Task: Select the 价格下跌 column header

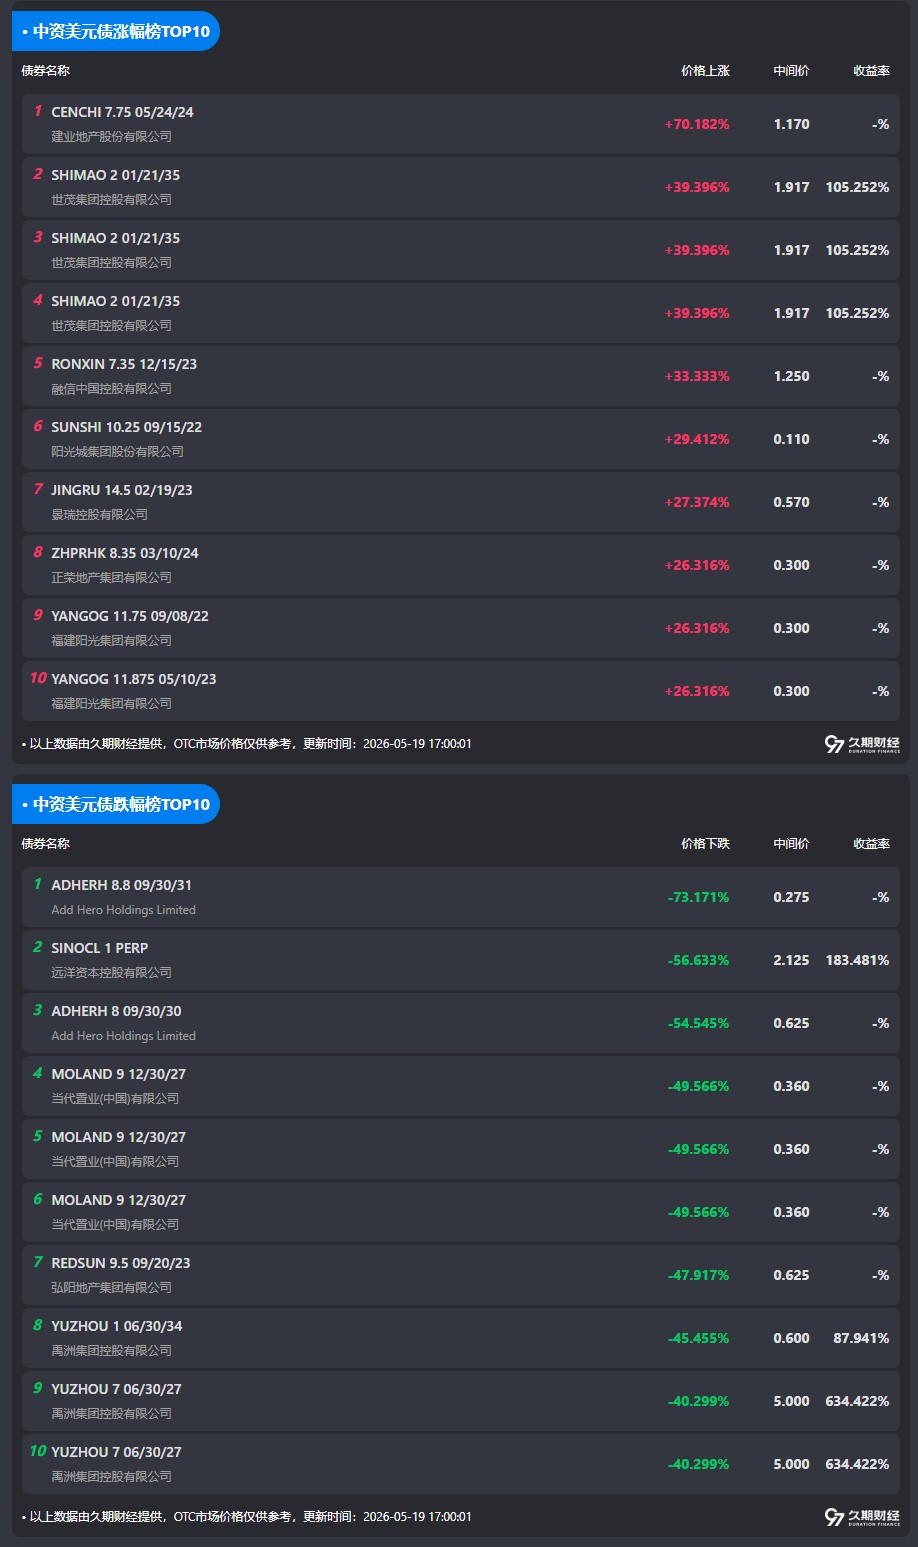Action: click(x=705, y=844)
